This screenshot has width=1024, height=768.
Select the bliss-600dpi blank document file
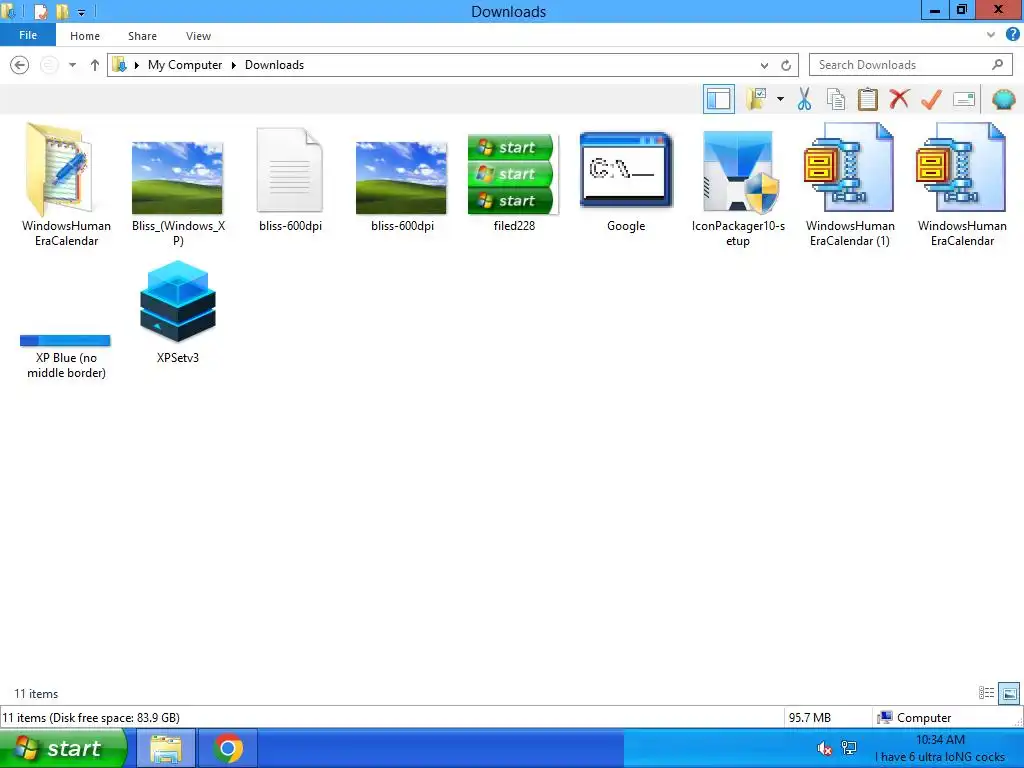tap(290, 180)
